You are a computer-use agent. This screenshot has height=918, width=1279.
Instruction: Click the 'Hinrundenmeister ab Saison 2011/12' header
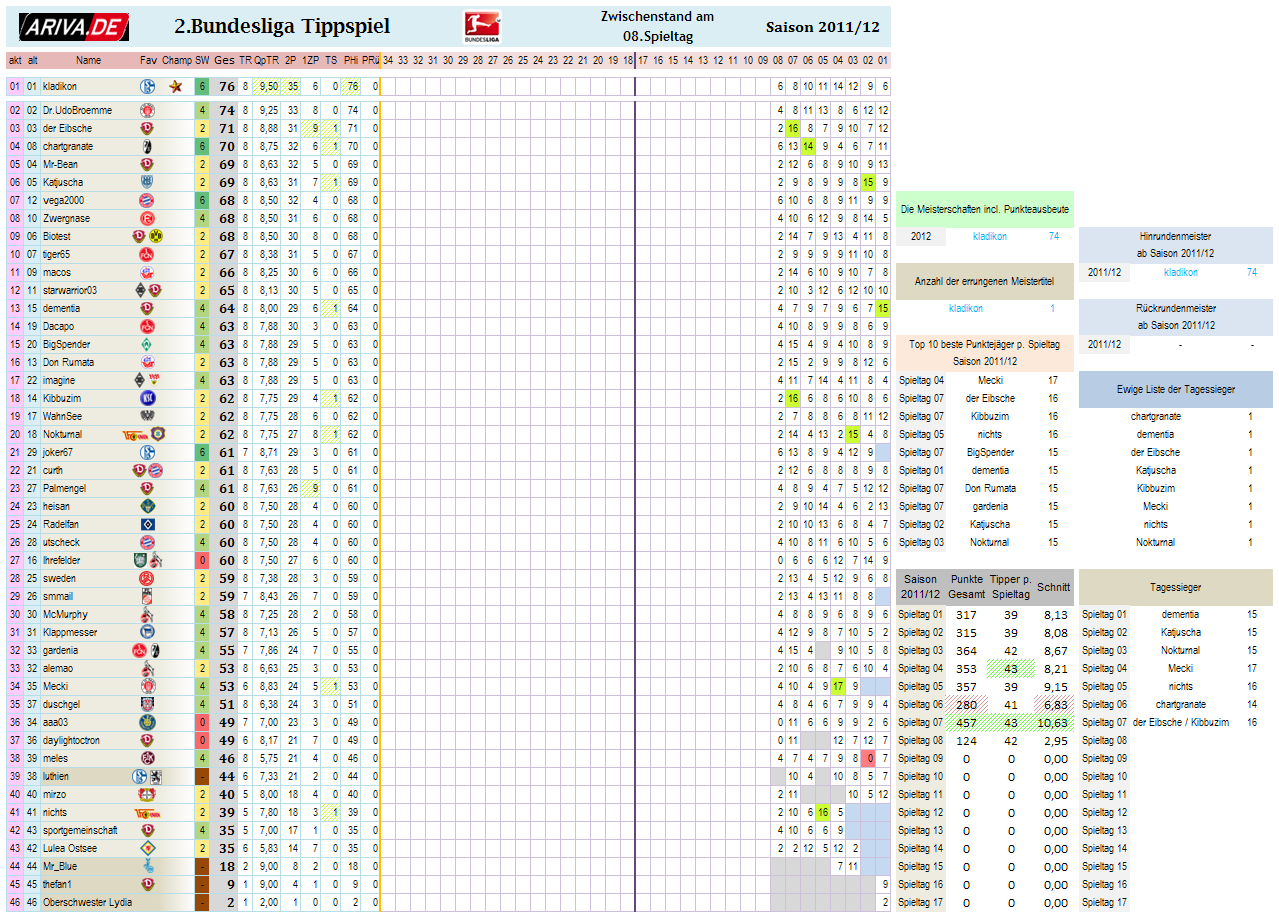tap(1176, 246)
